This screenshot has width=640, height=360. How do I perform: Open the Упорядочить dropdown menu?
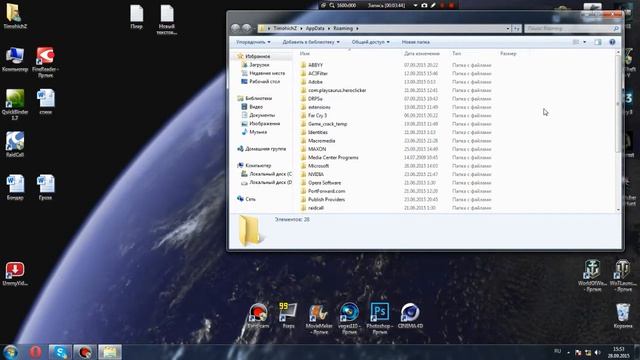253,42
